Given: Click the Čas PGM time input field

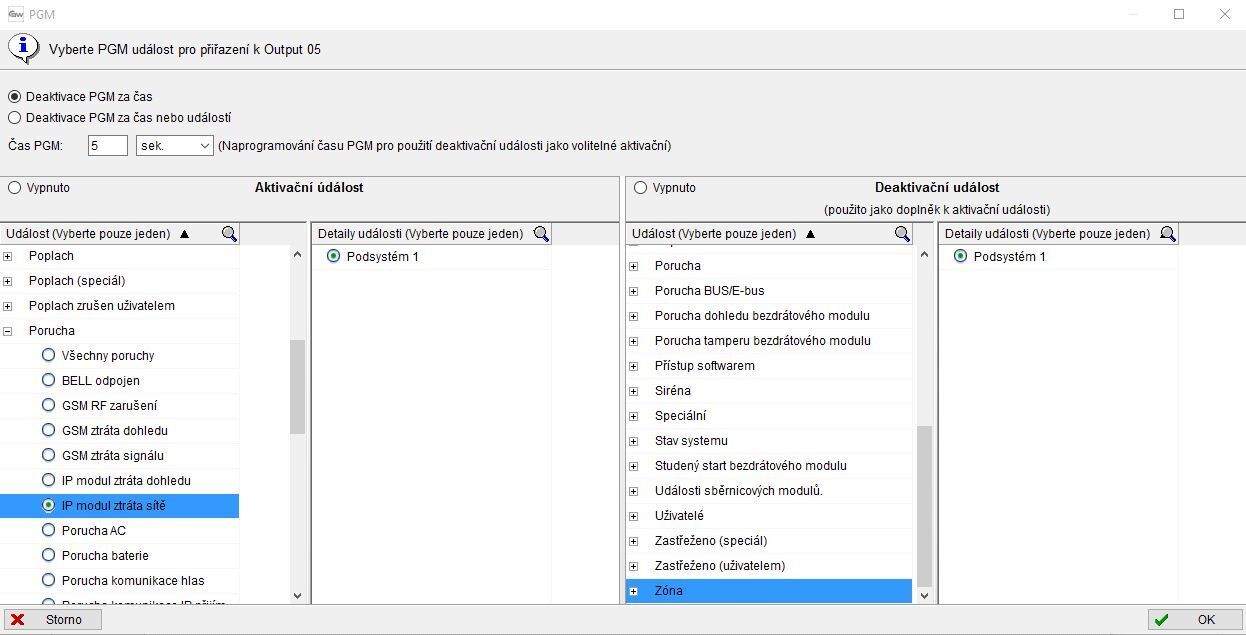Looking at the screenshot, I should 108,146.
